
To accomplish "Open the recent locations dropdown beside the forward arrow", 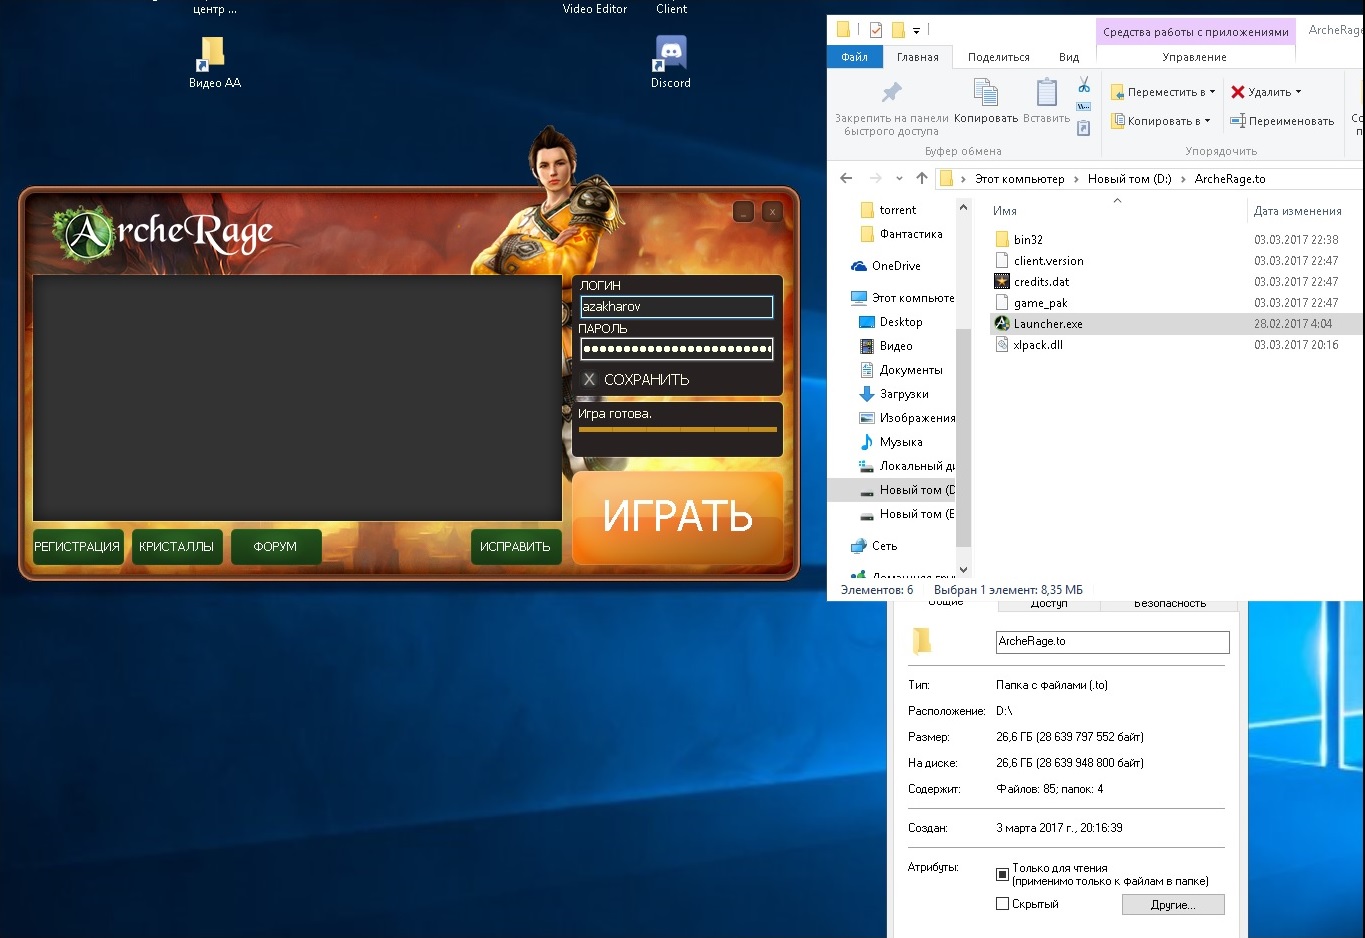I will point(899,179).
